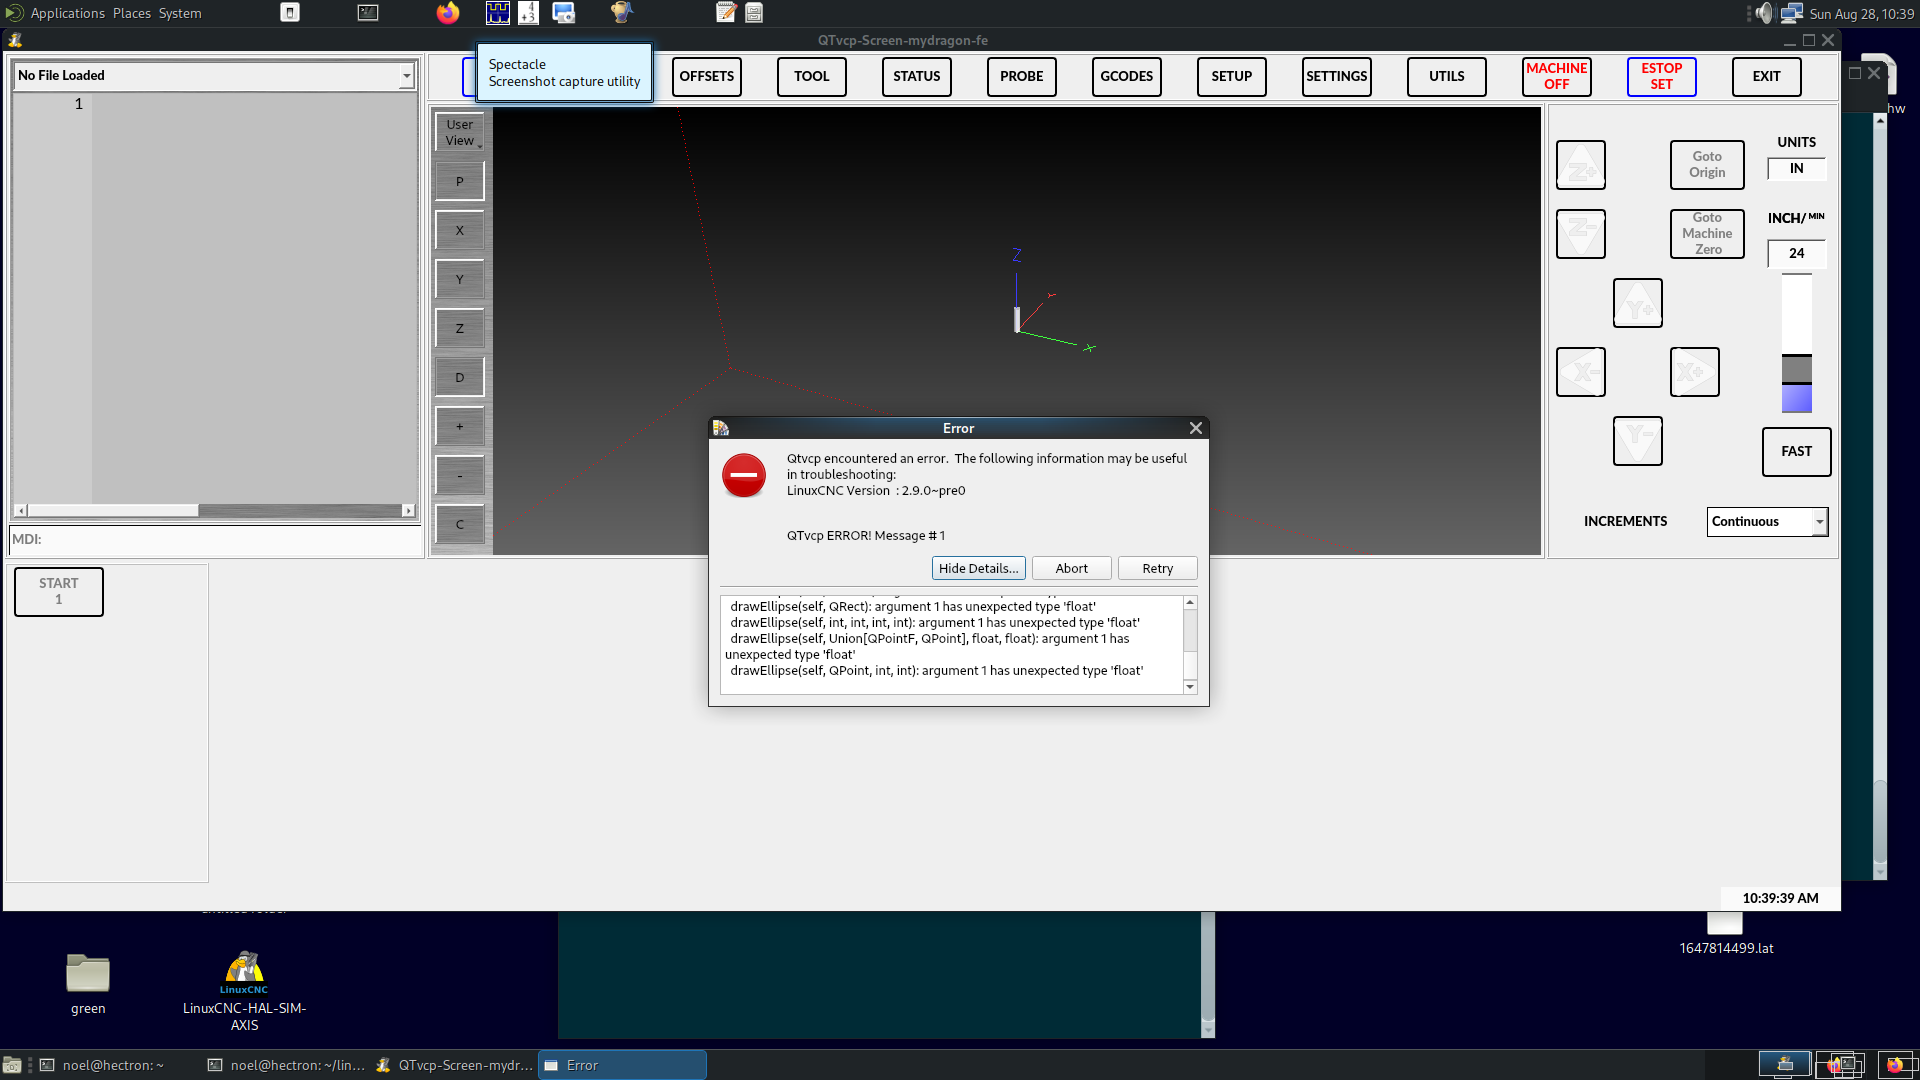Toggle D dimensions button in graphics panel
This screenshot has height=1080, width=1920.
[x=460, y=378]
